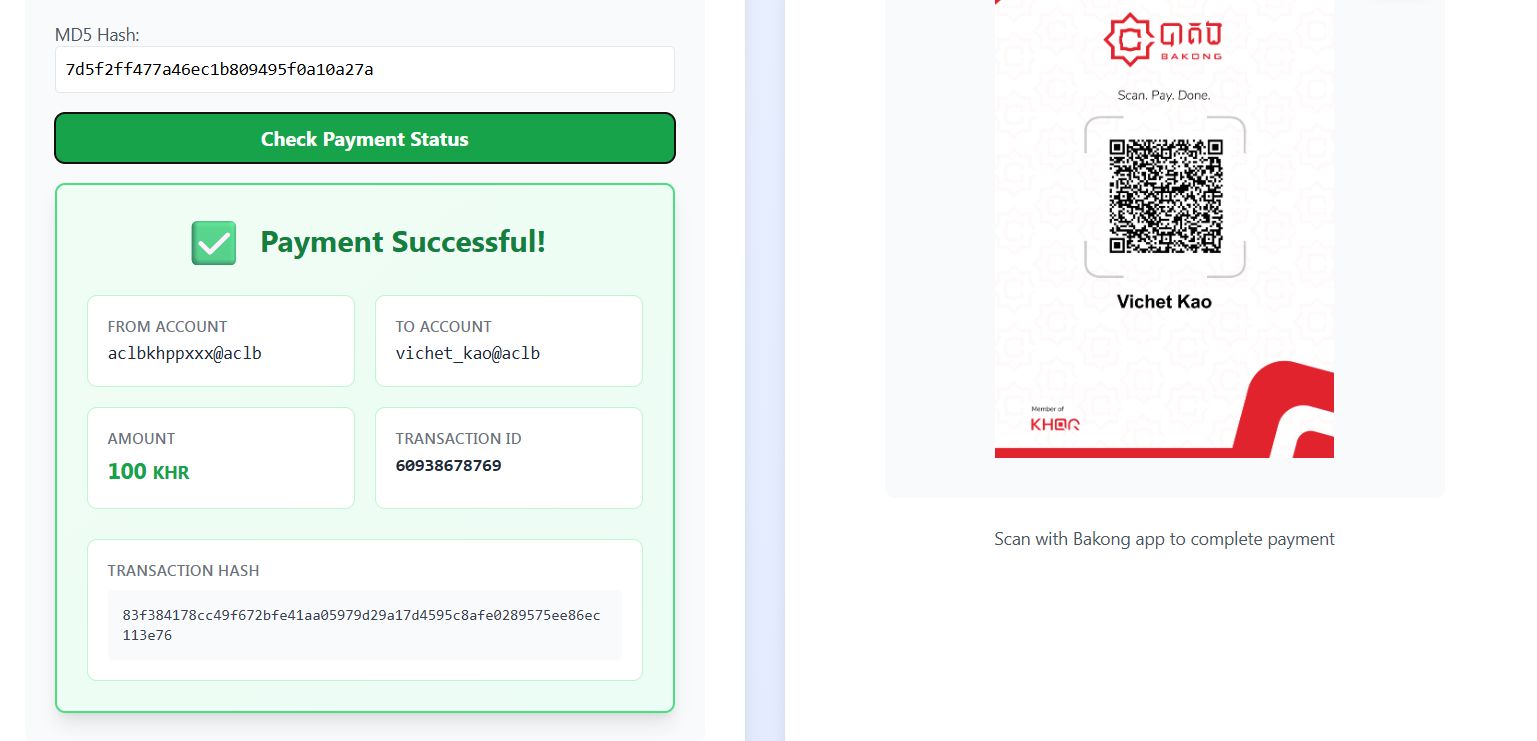
Task: Click the Bakong logo on the QR card
Action: click(x=1163, y=38)
